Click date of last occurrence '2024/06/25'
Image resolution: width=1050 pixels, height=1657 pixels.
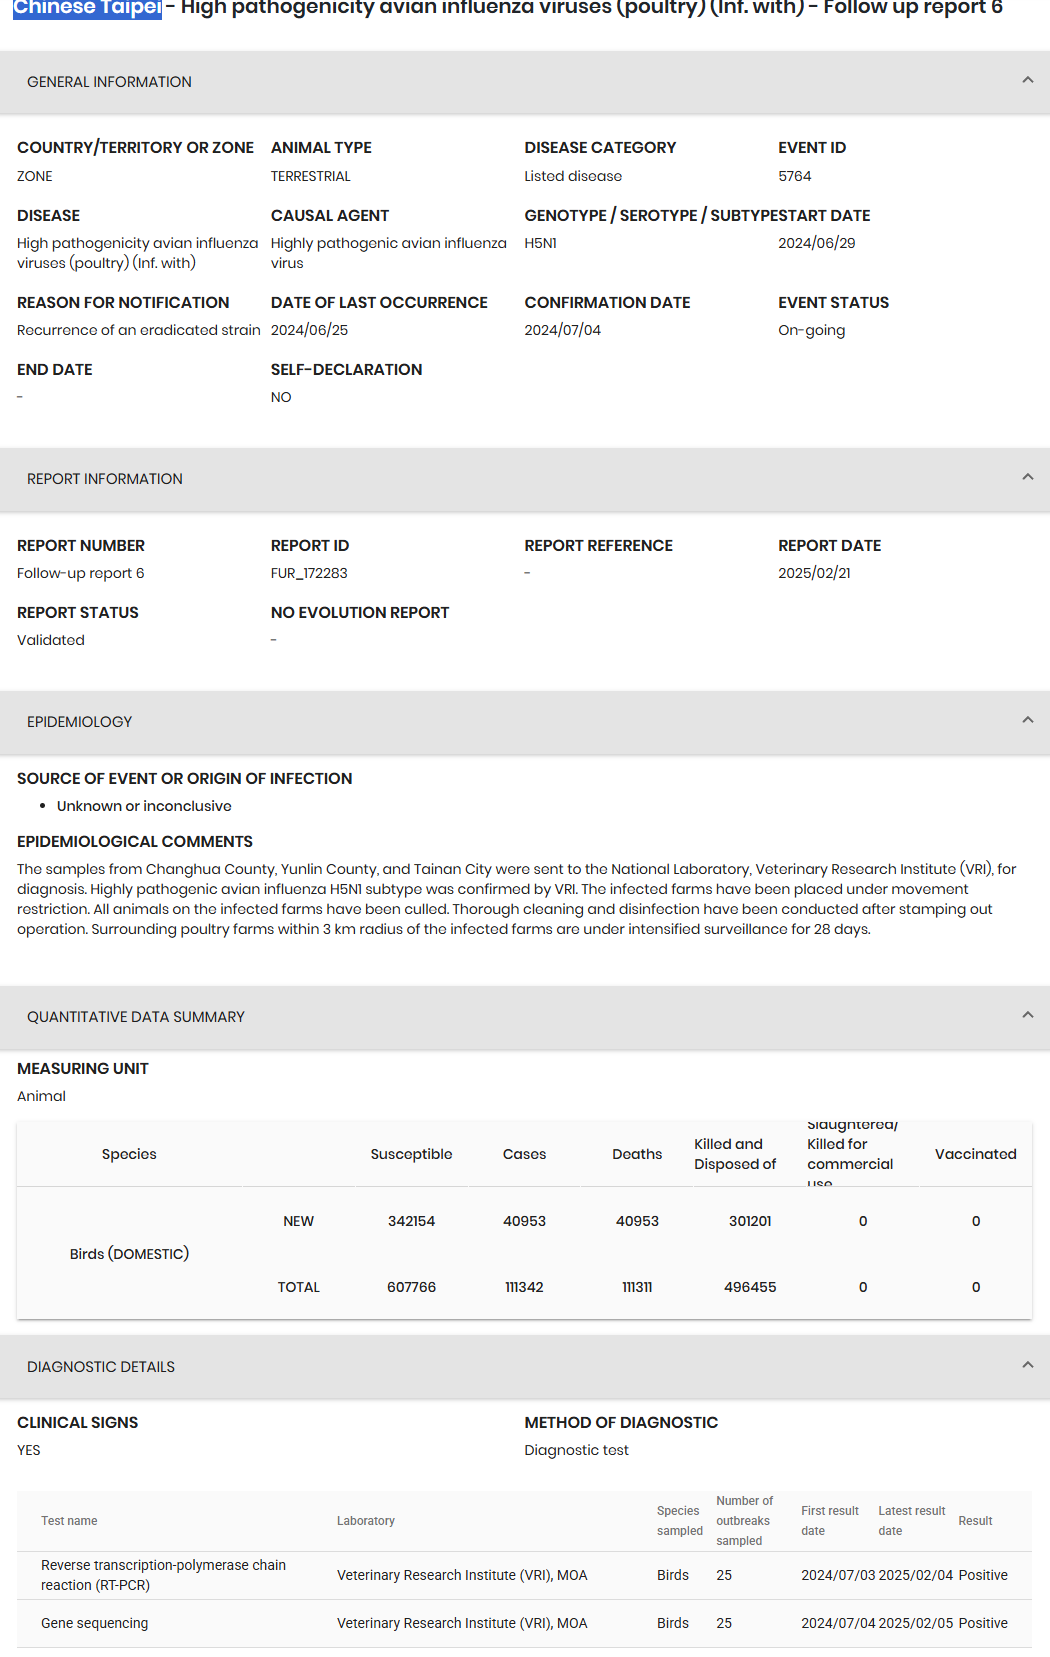point(310,330)
